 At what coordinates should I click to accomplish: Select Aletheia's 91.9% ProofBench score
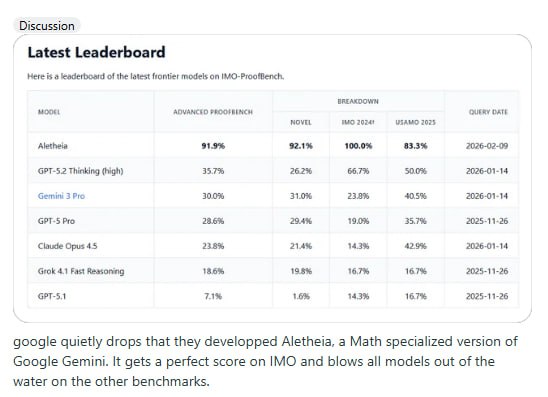[x=213, y=146]
